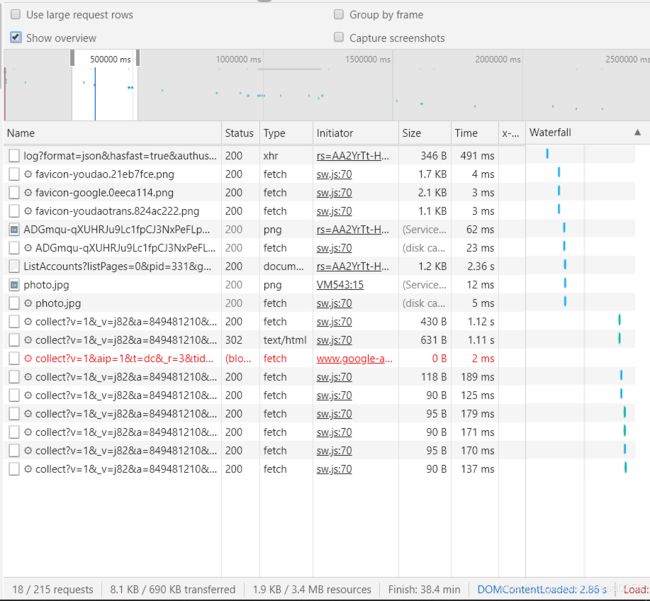The height and width of the screenshot is (601, 650).
Task: Select the ListAccounts?listPages=0&pid=331 request name
Action: [117, 266]
